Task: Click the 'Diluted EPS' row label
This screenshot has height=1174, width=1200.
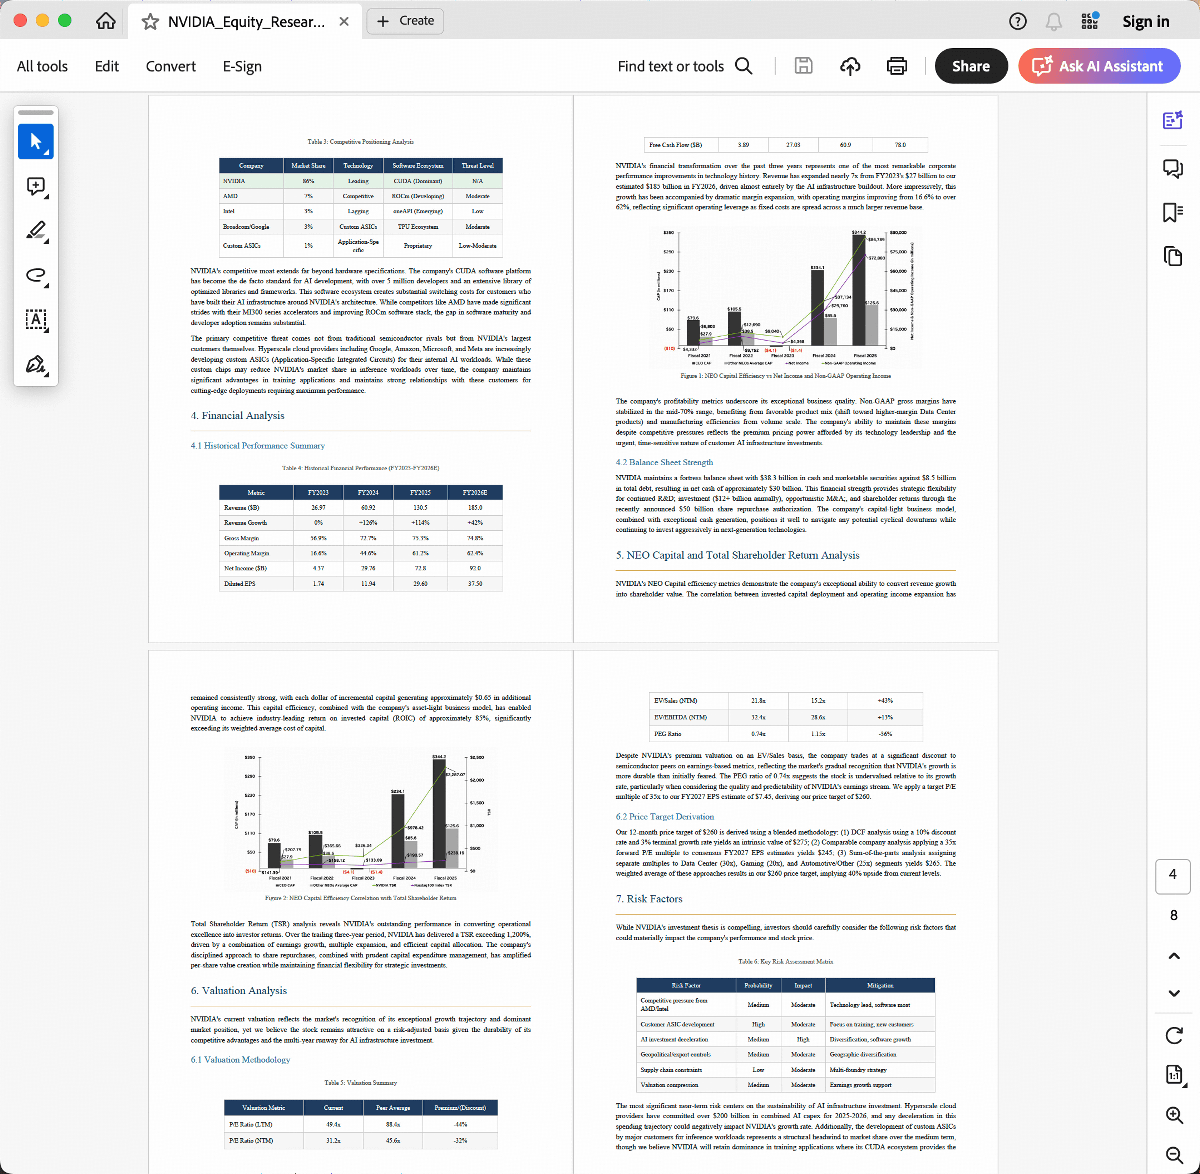Action: (239, 583)
